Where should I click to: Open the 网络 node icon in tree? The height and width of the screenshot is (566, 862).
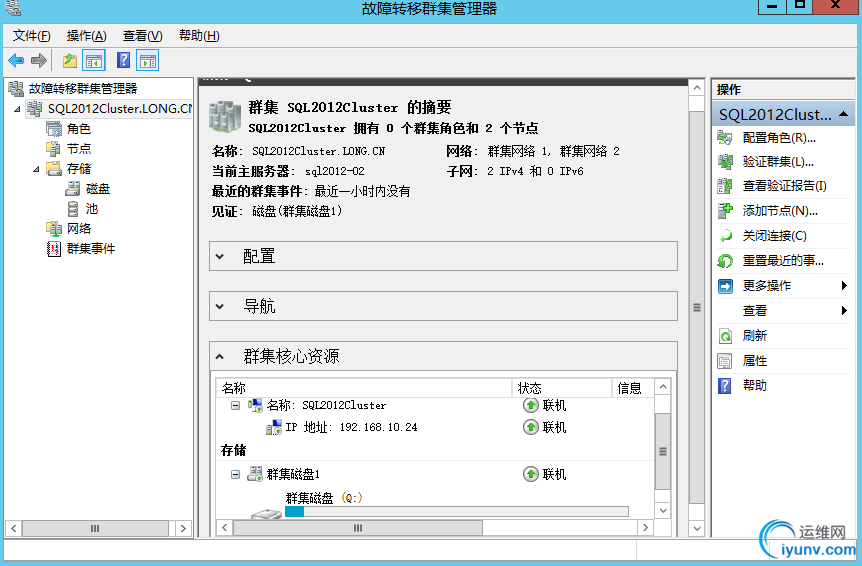54,228
